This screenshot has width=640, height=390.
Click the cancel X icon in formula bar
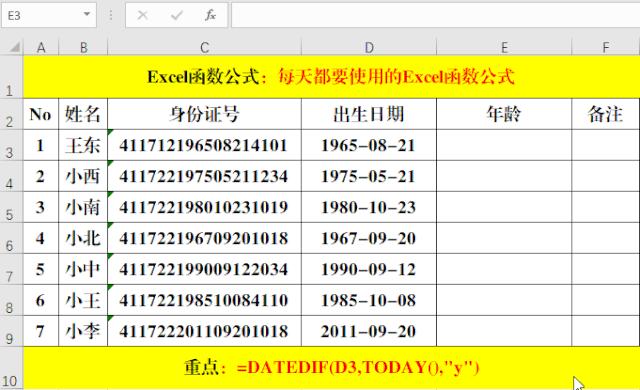(142, 16)
